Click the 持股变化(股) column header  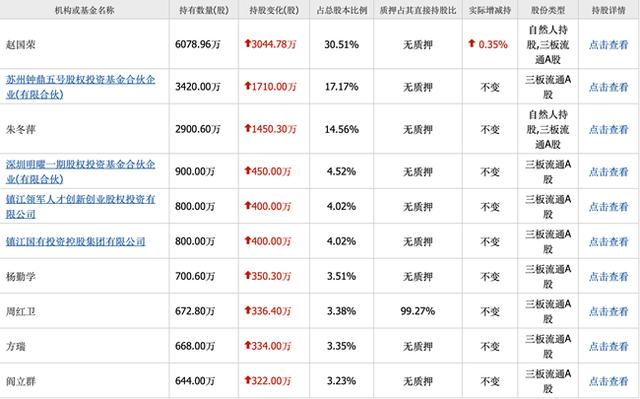[274, 10]
